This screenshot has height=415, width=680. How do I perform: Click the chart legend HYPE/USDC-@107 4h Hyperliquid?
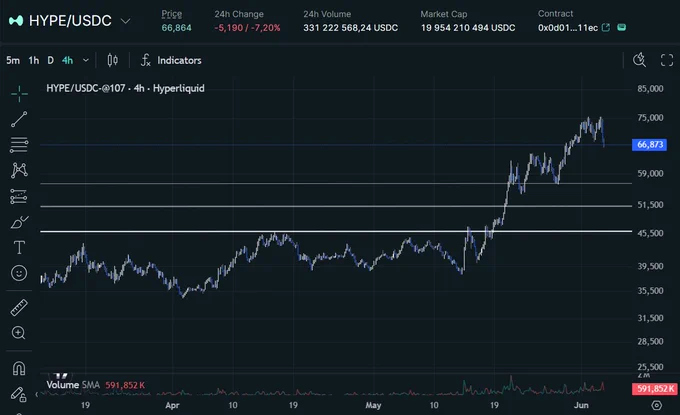coord(125,88)
